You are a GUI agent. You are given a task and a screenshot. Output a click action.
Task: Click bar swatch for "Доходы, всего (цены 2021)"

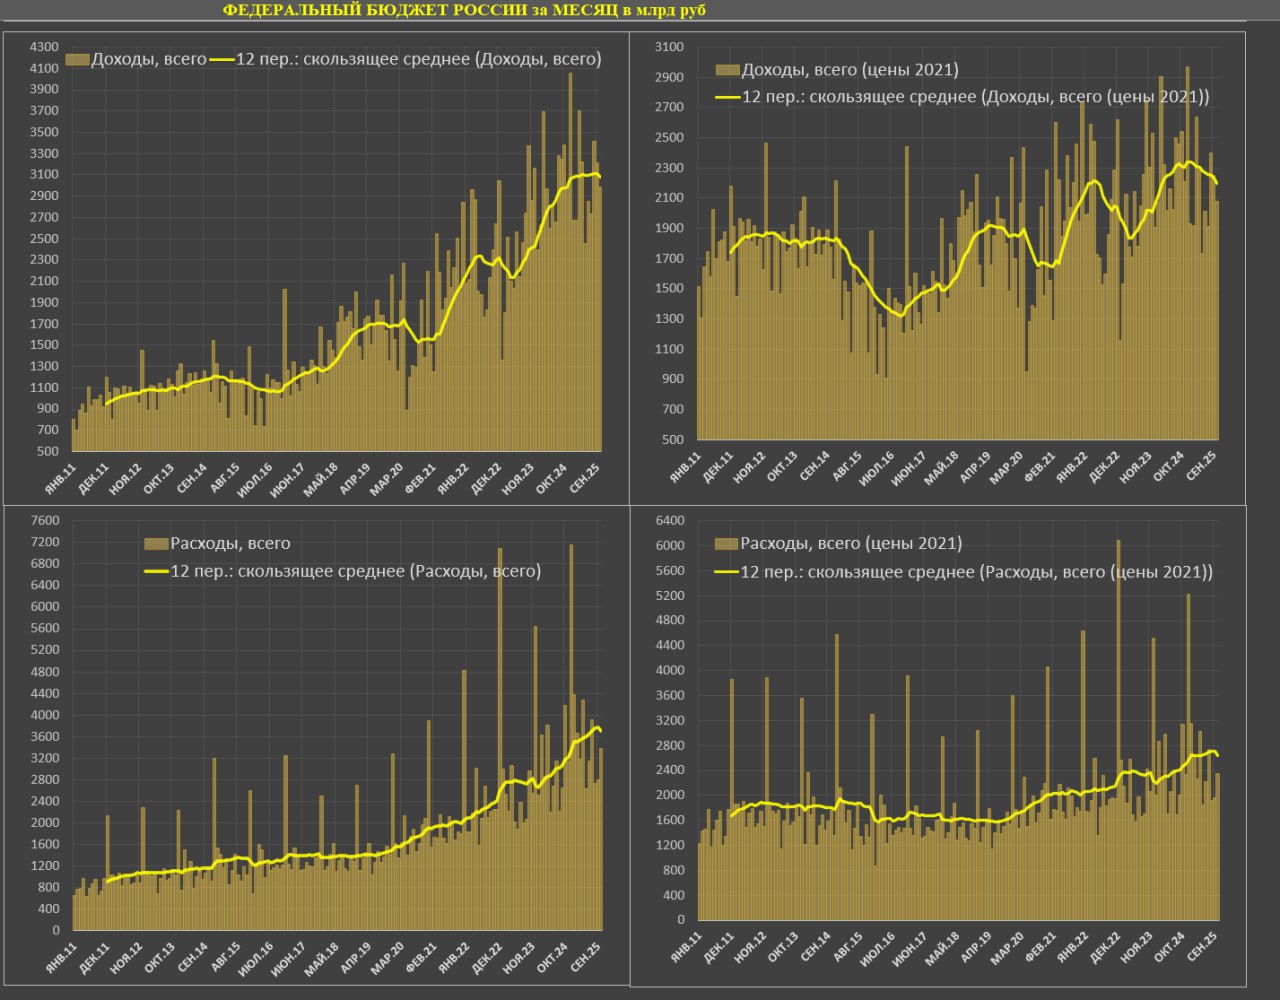pos(727,70)
